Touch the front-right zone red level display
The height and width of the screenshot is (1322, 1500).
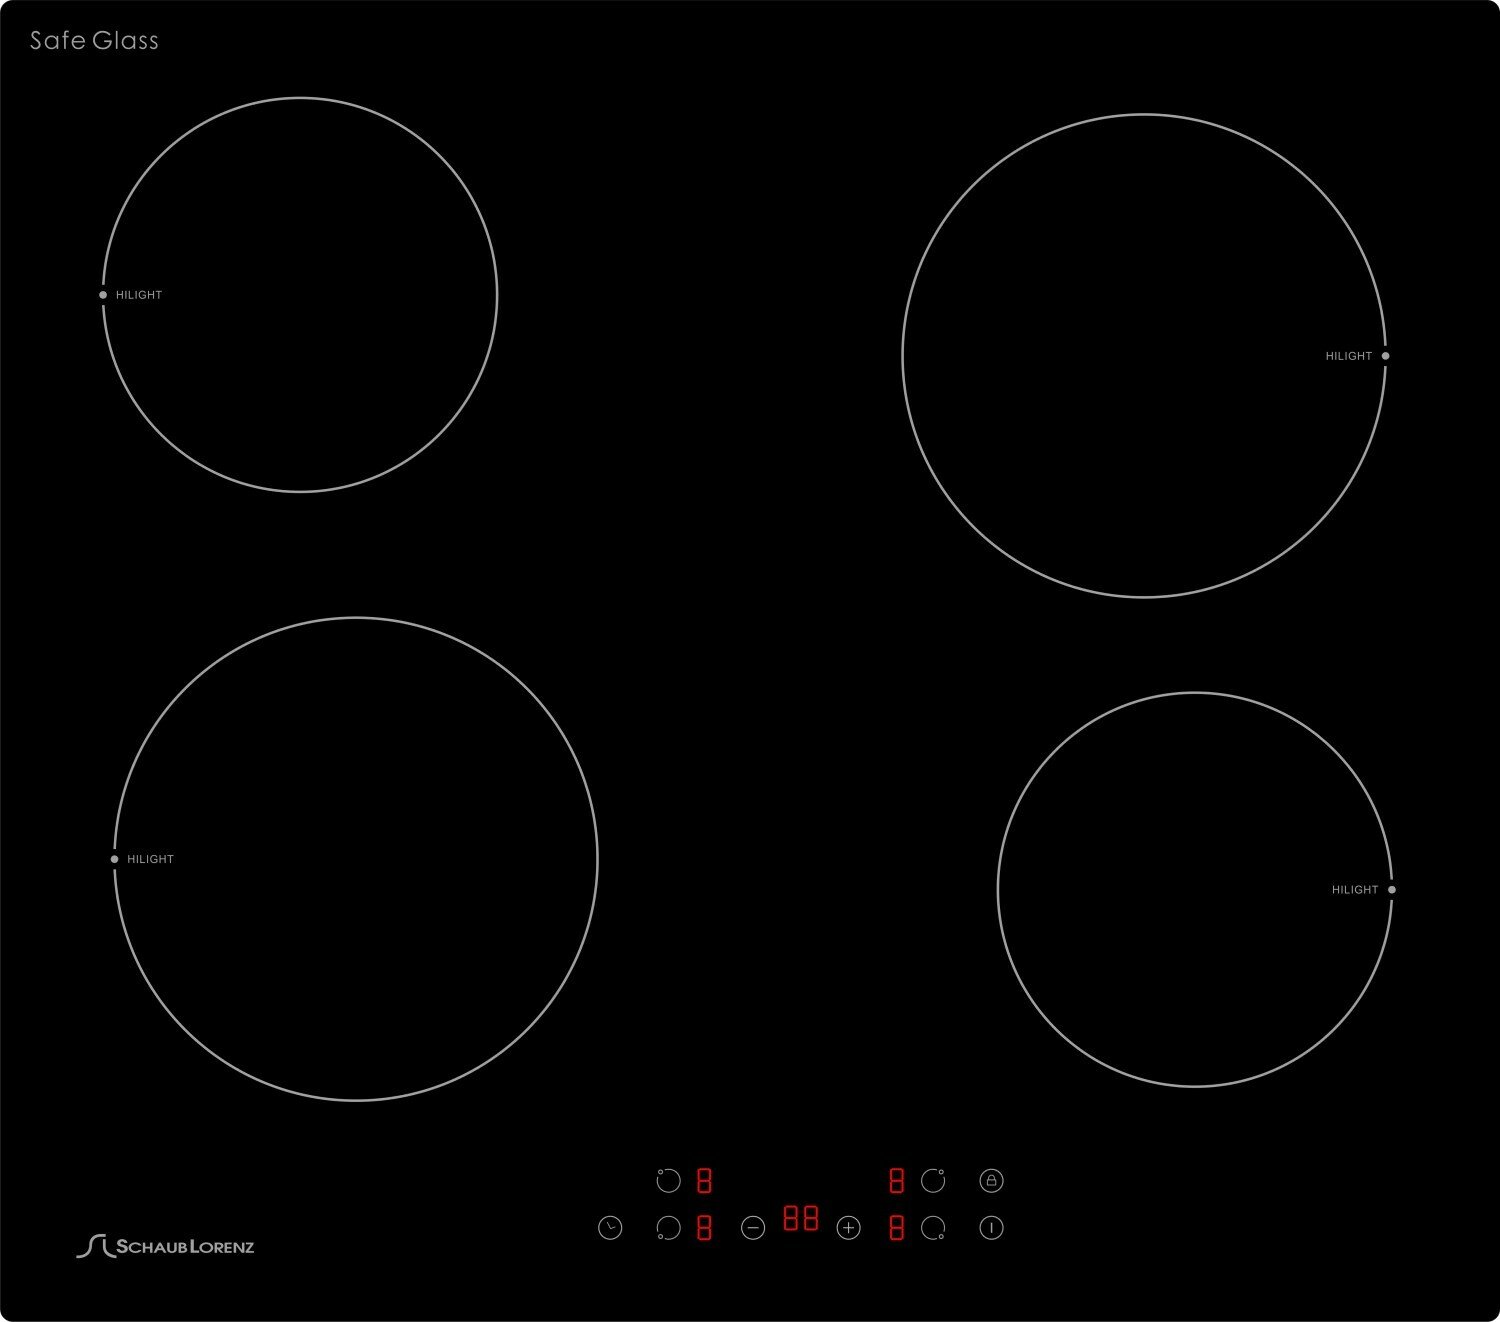point(896,1227)
